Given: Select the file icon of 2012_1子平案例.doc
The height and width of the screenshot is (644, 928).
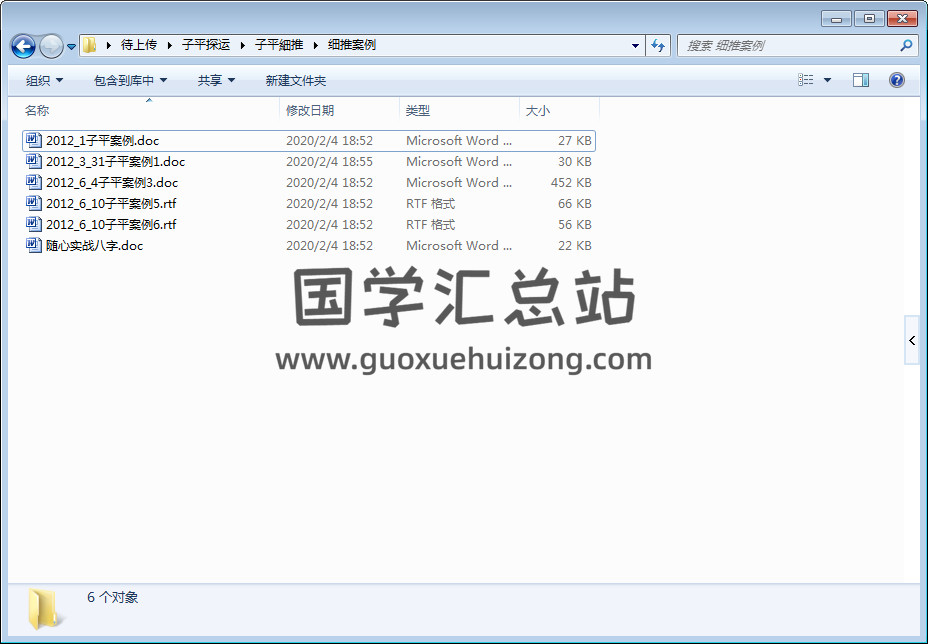Looking at the screenshot, I should click(34, 141).
